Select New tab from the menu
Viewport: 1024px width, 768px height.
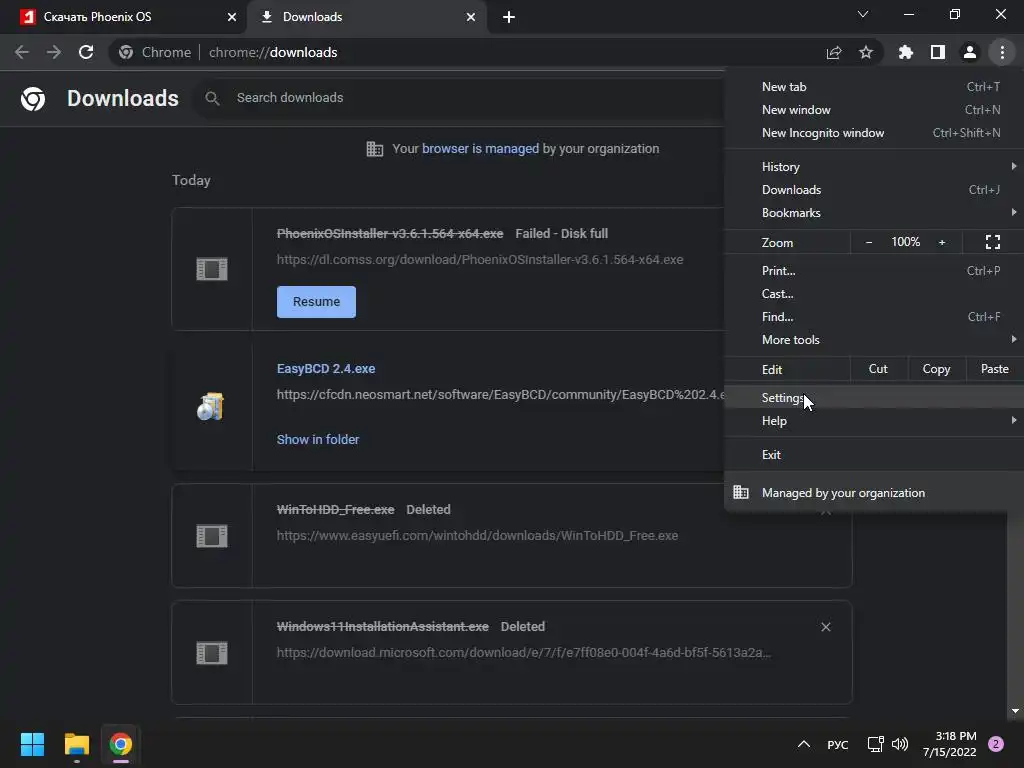point(874,87)
